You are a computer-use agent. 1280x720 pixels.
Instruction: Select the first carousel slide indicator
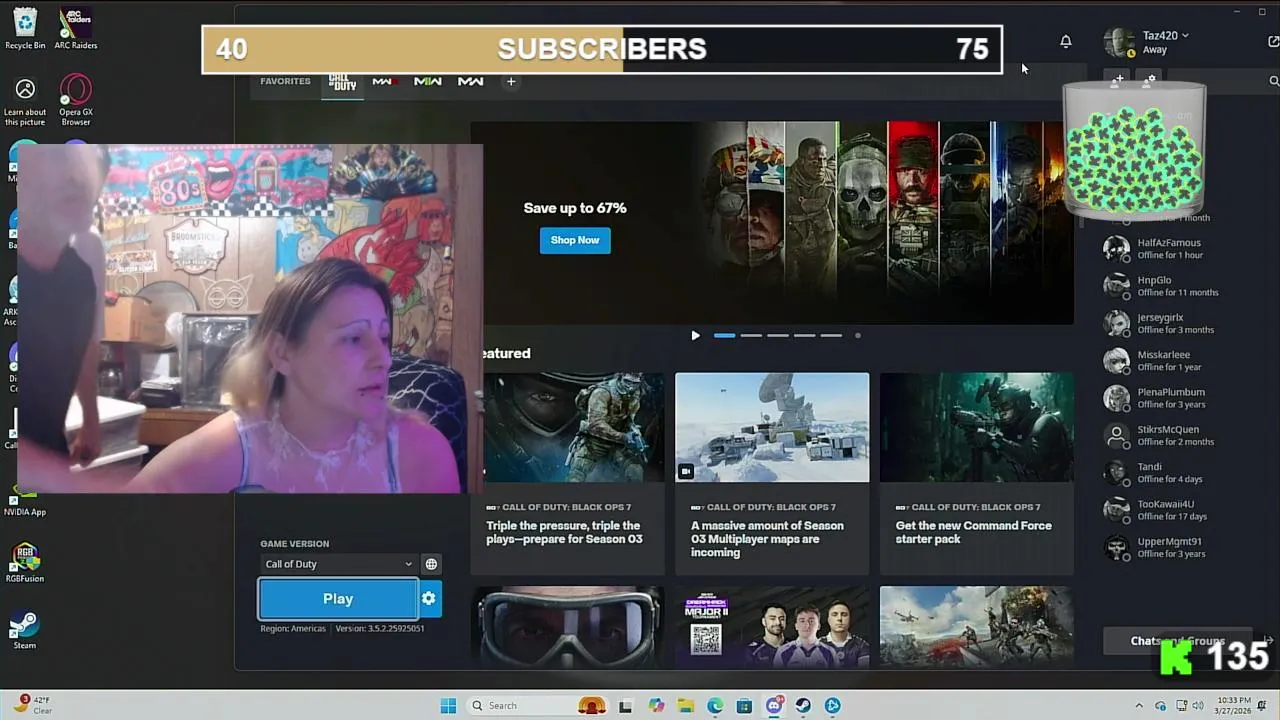tap(725, 336)
